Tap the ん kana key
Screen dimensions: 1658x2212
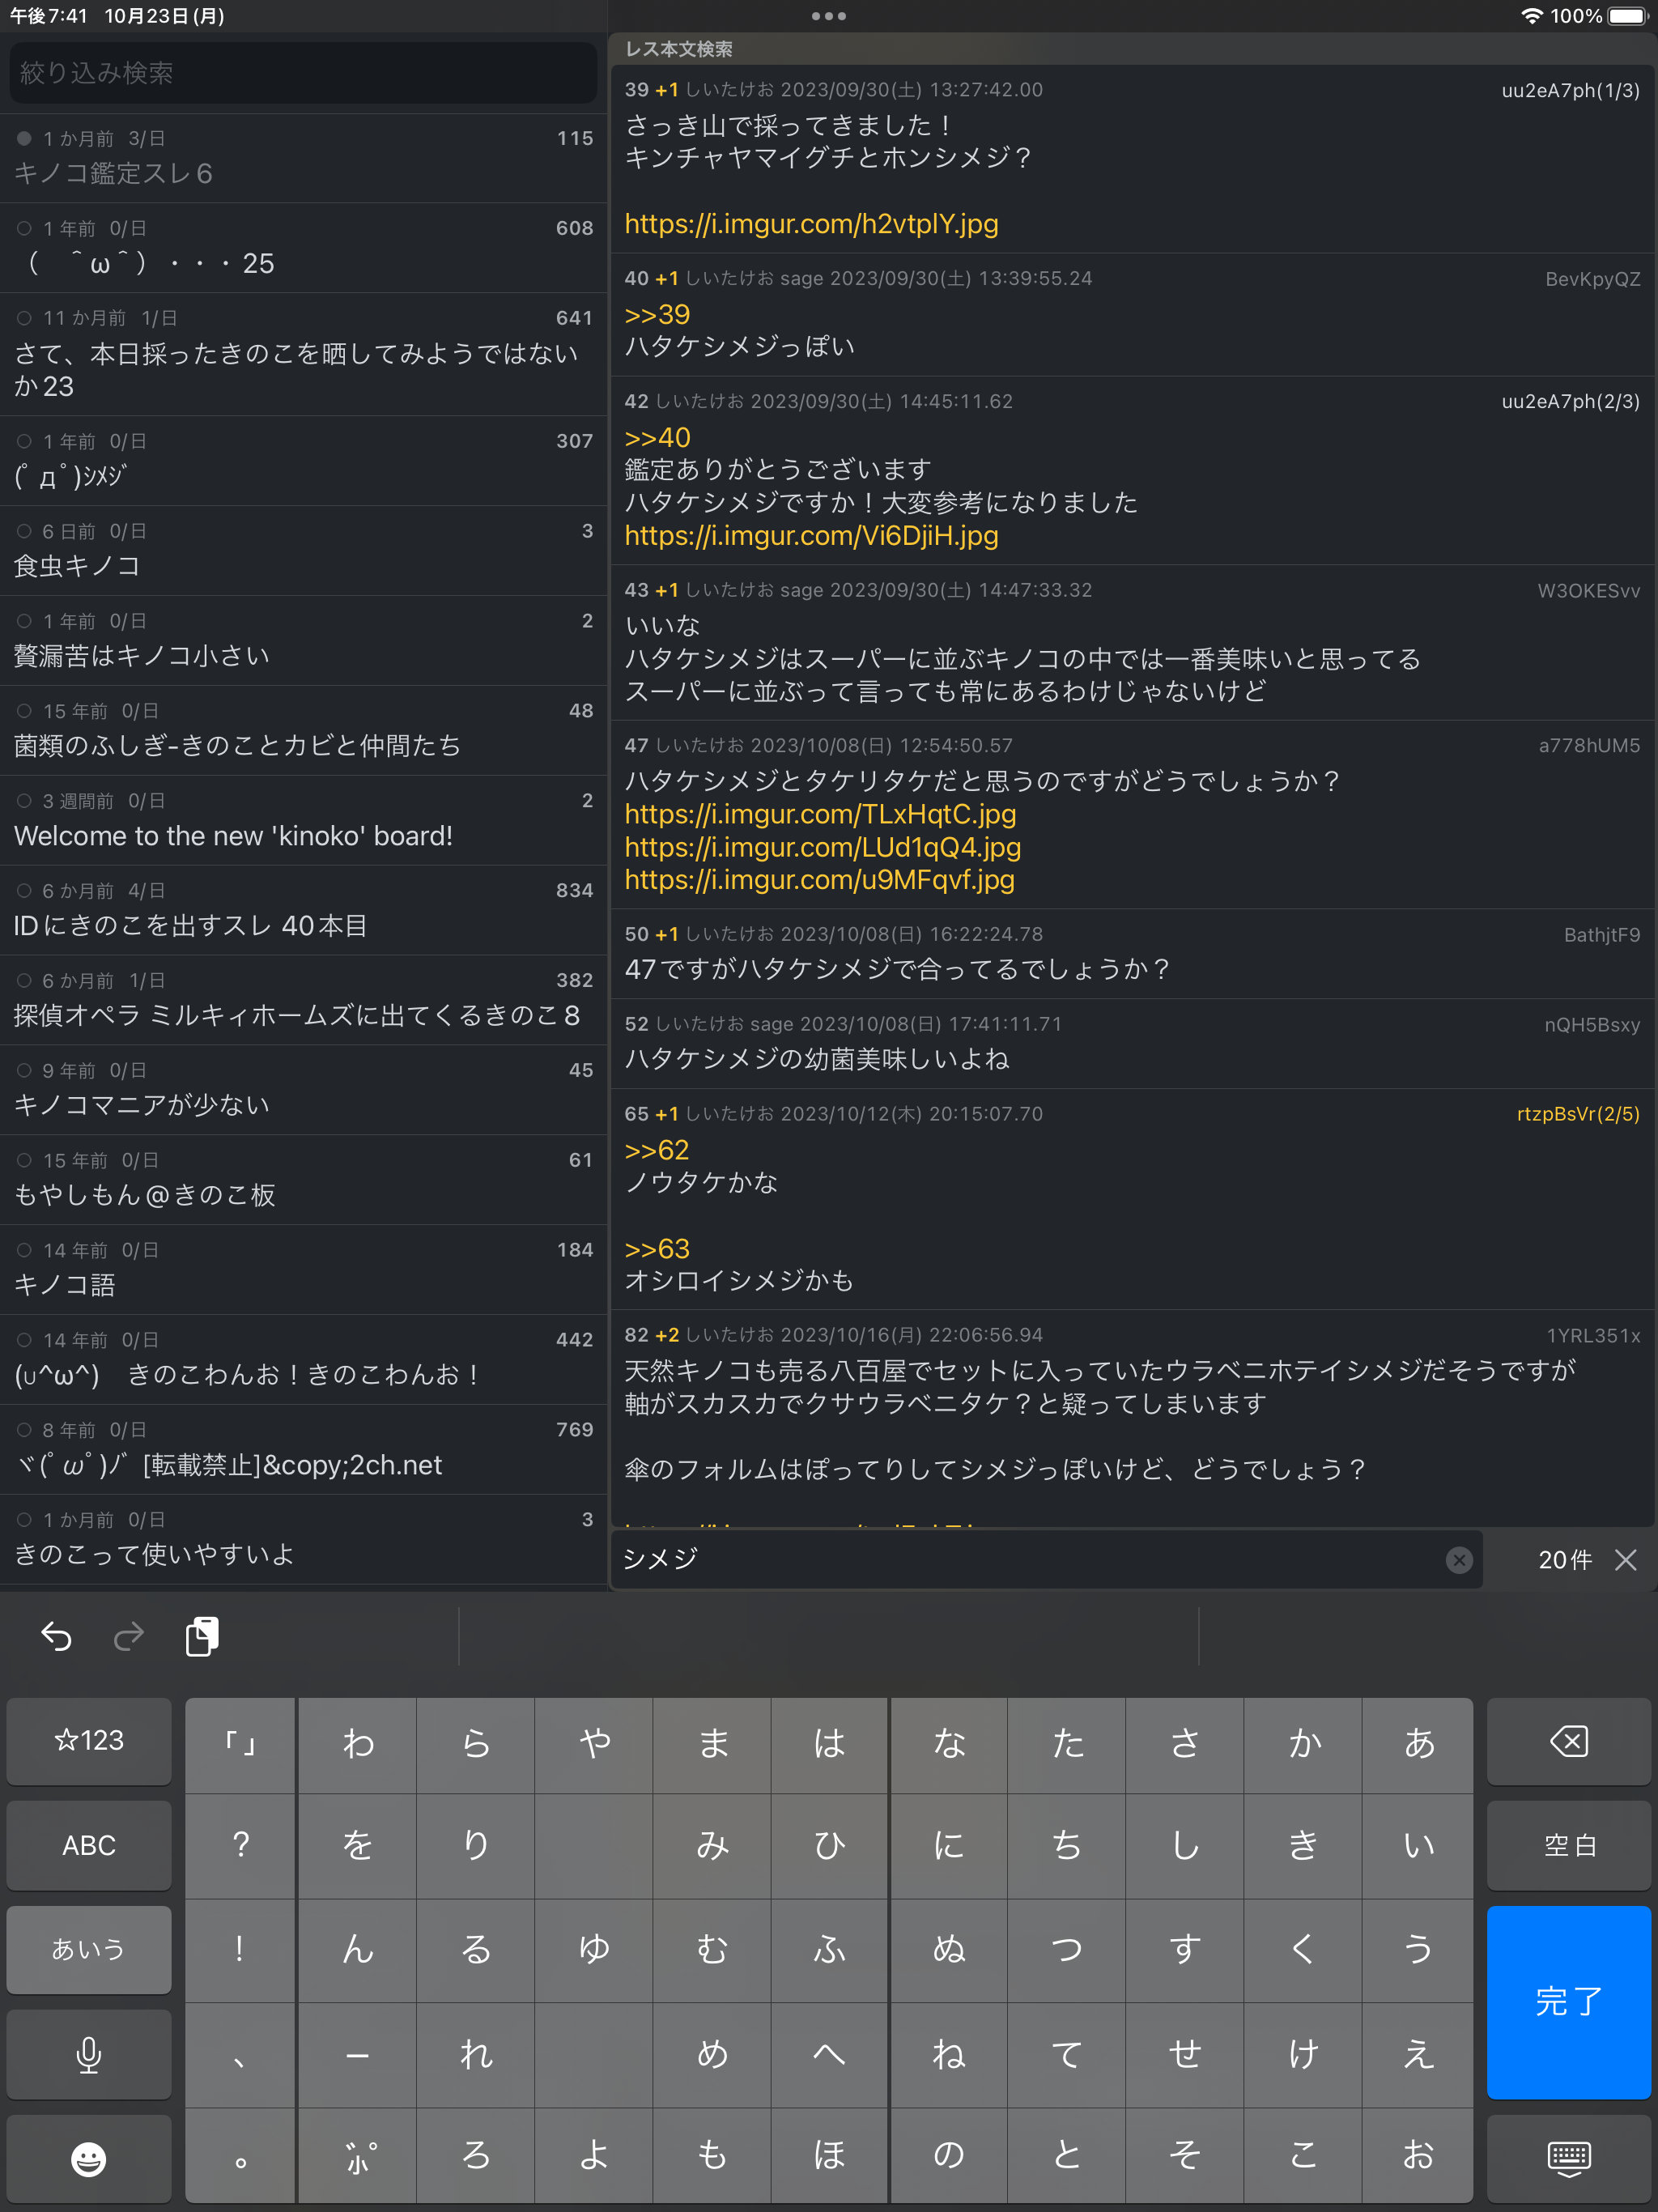tap(358, 1949)
